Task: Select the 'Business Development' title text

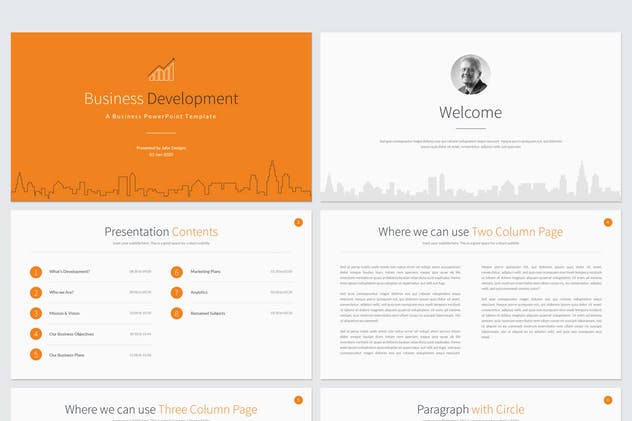Action: (161, 99)
